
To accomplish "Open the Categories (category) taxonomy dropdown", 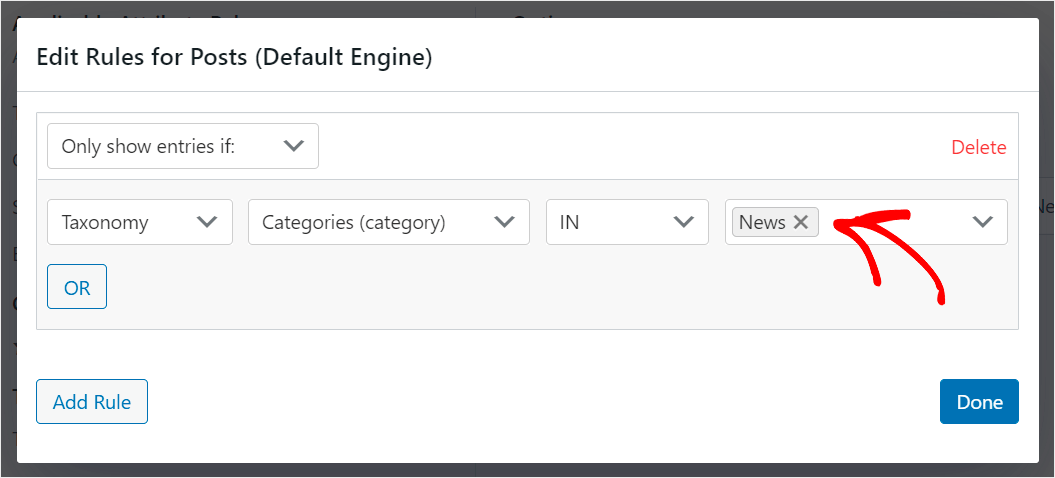I will tap(388, 222).
